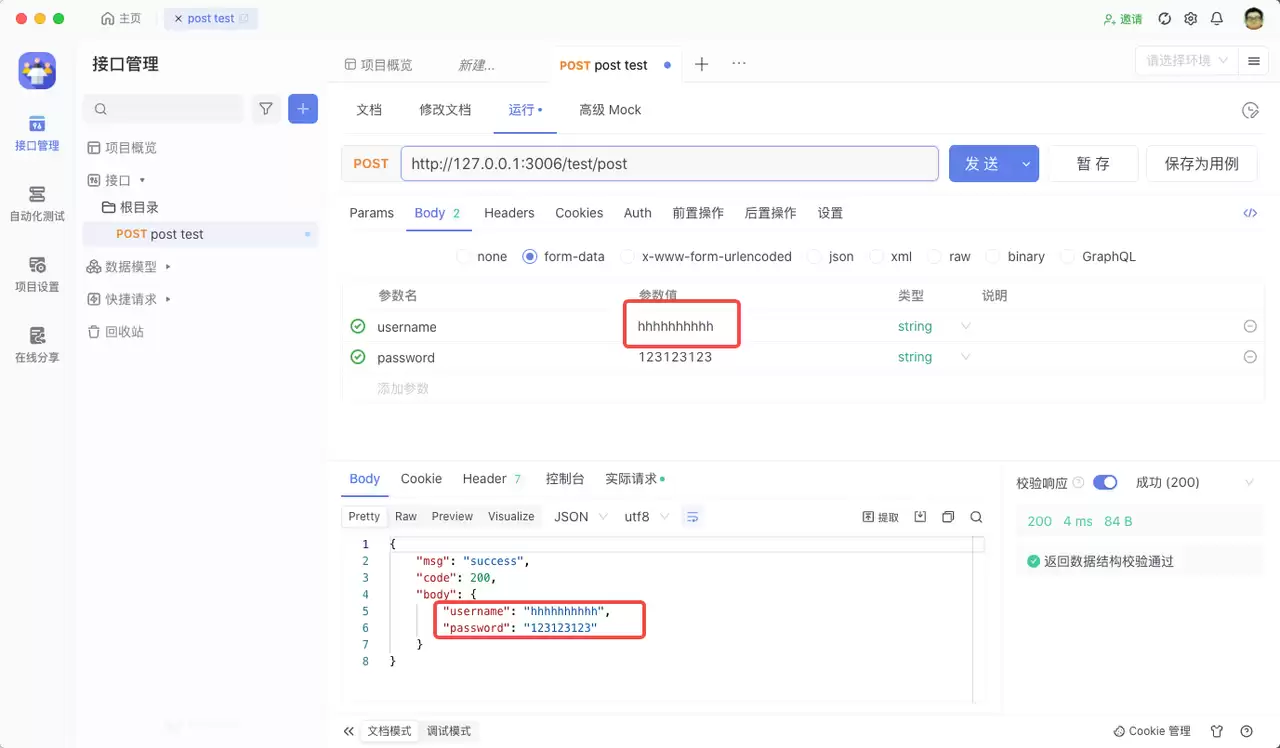
Task: Open the 控制台 response tab
Action: (565, 479)
